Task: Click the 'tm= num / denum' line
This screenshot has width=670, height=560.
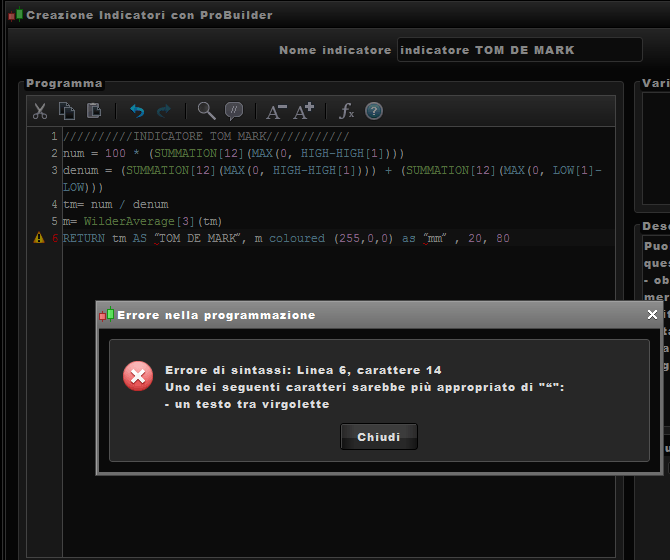Action: 116,204
